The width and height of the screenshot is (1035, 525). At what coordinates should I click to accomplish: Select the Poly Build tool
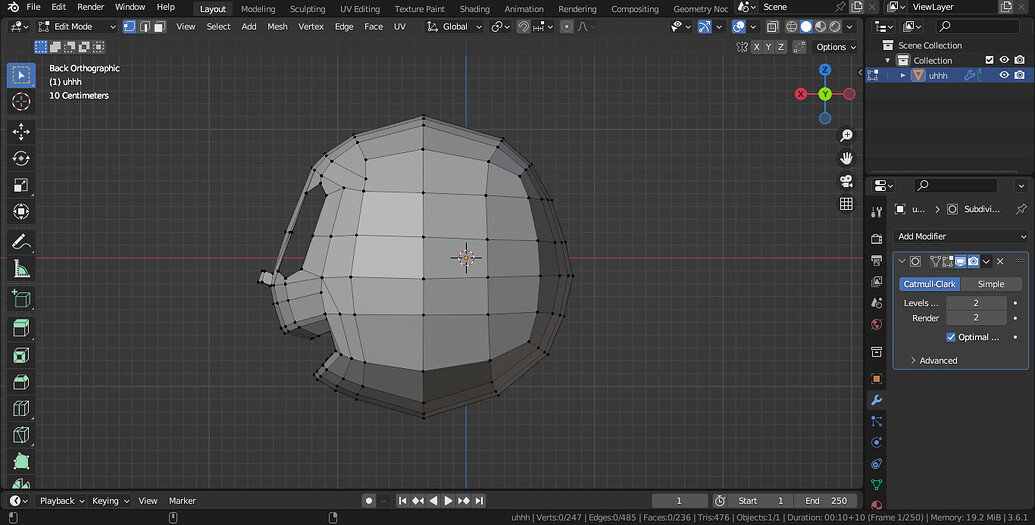tap(21, 461)
